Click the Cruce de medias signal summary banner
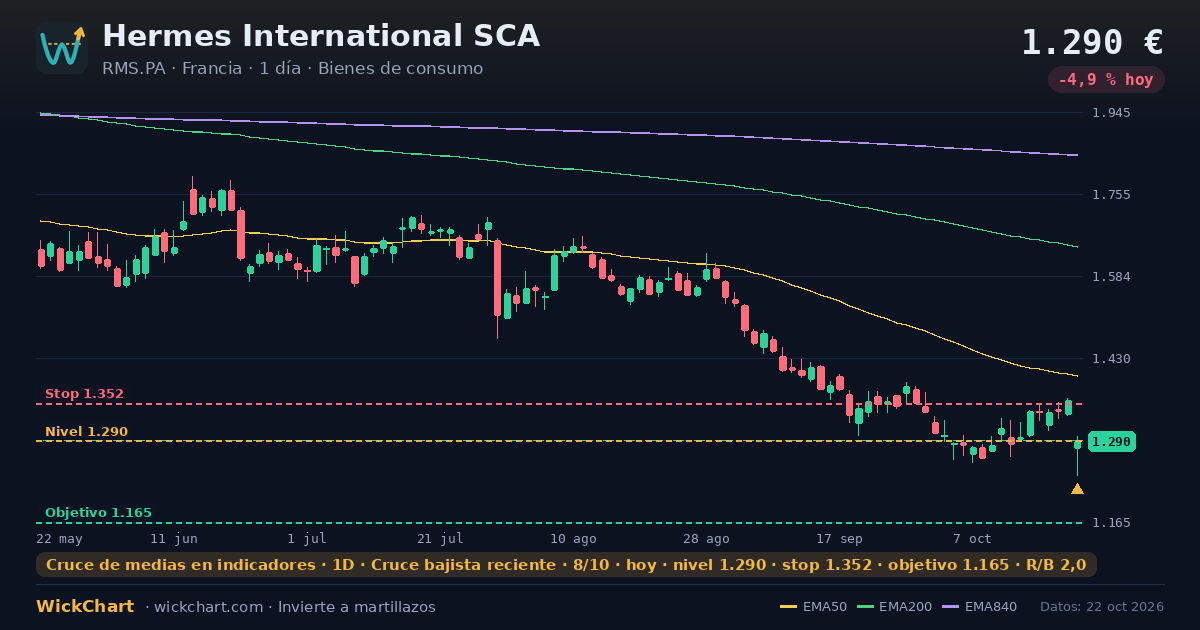1200x630 pixels. click(x=566, y=565)
